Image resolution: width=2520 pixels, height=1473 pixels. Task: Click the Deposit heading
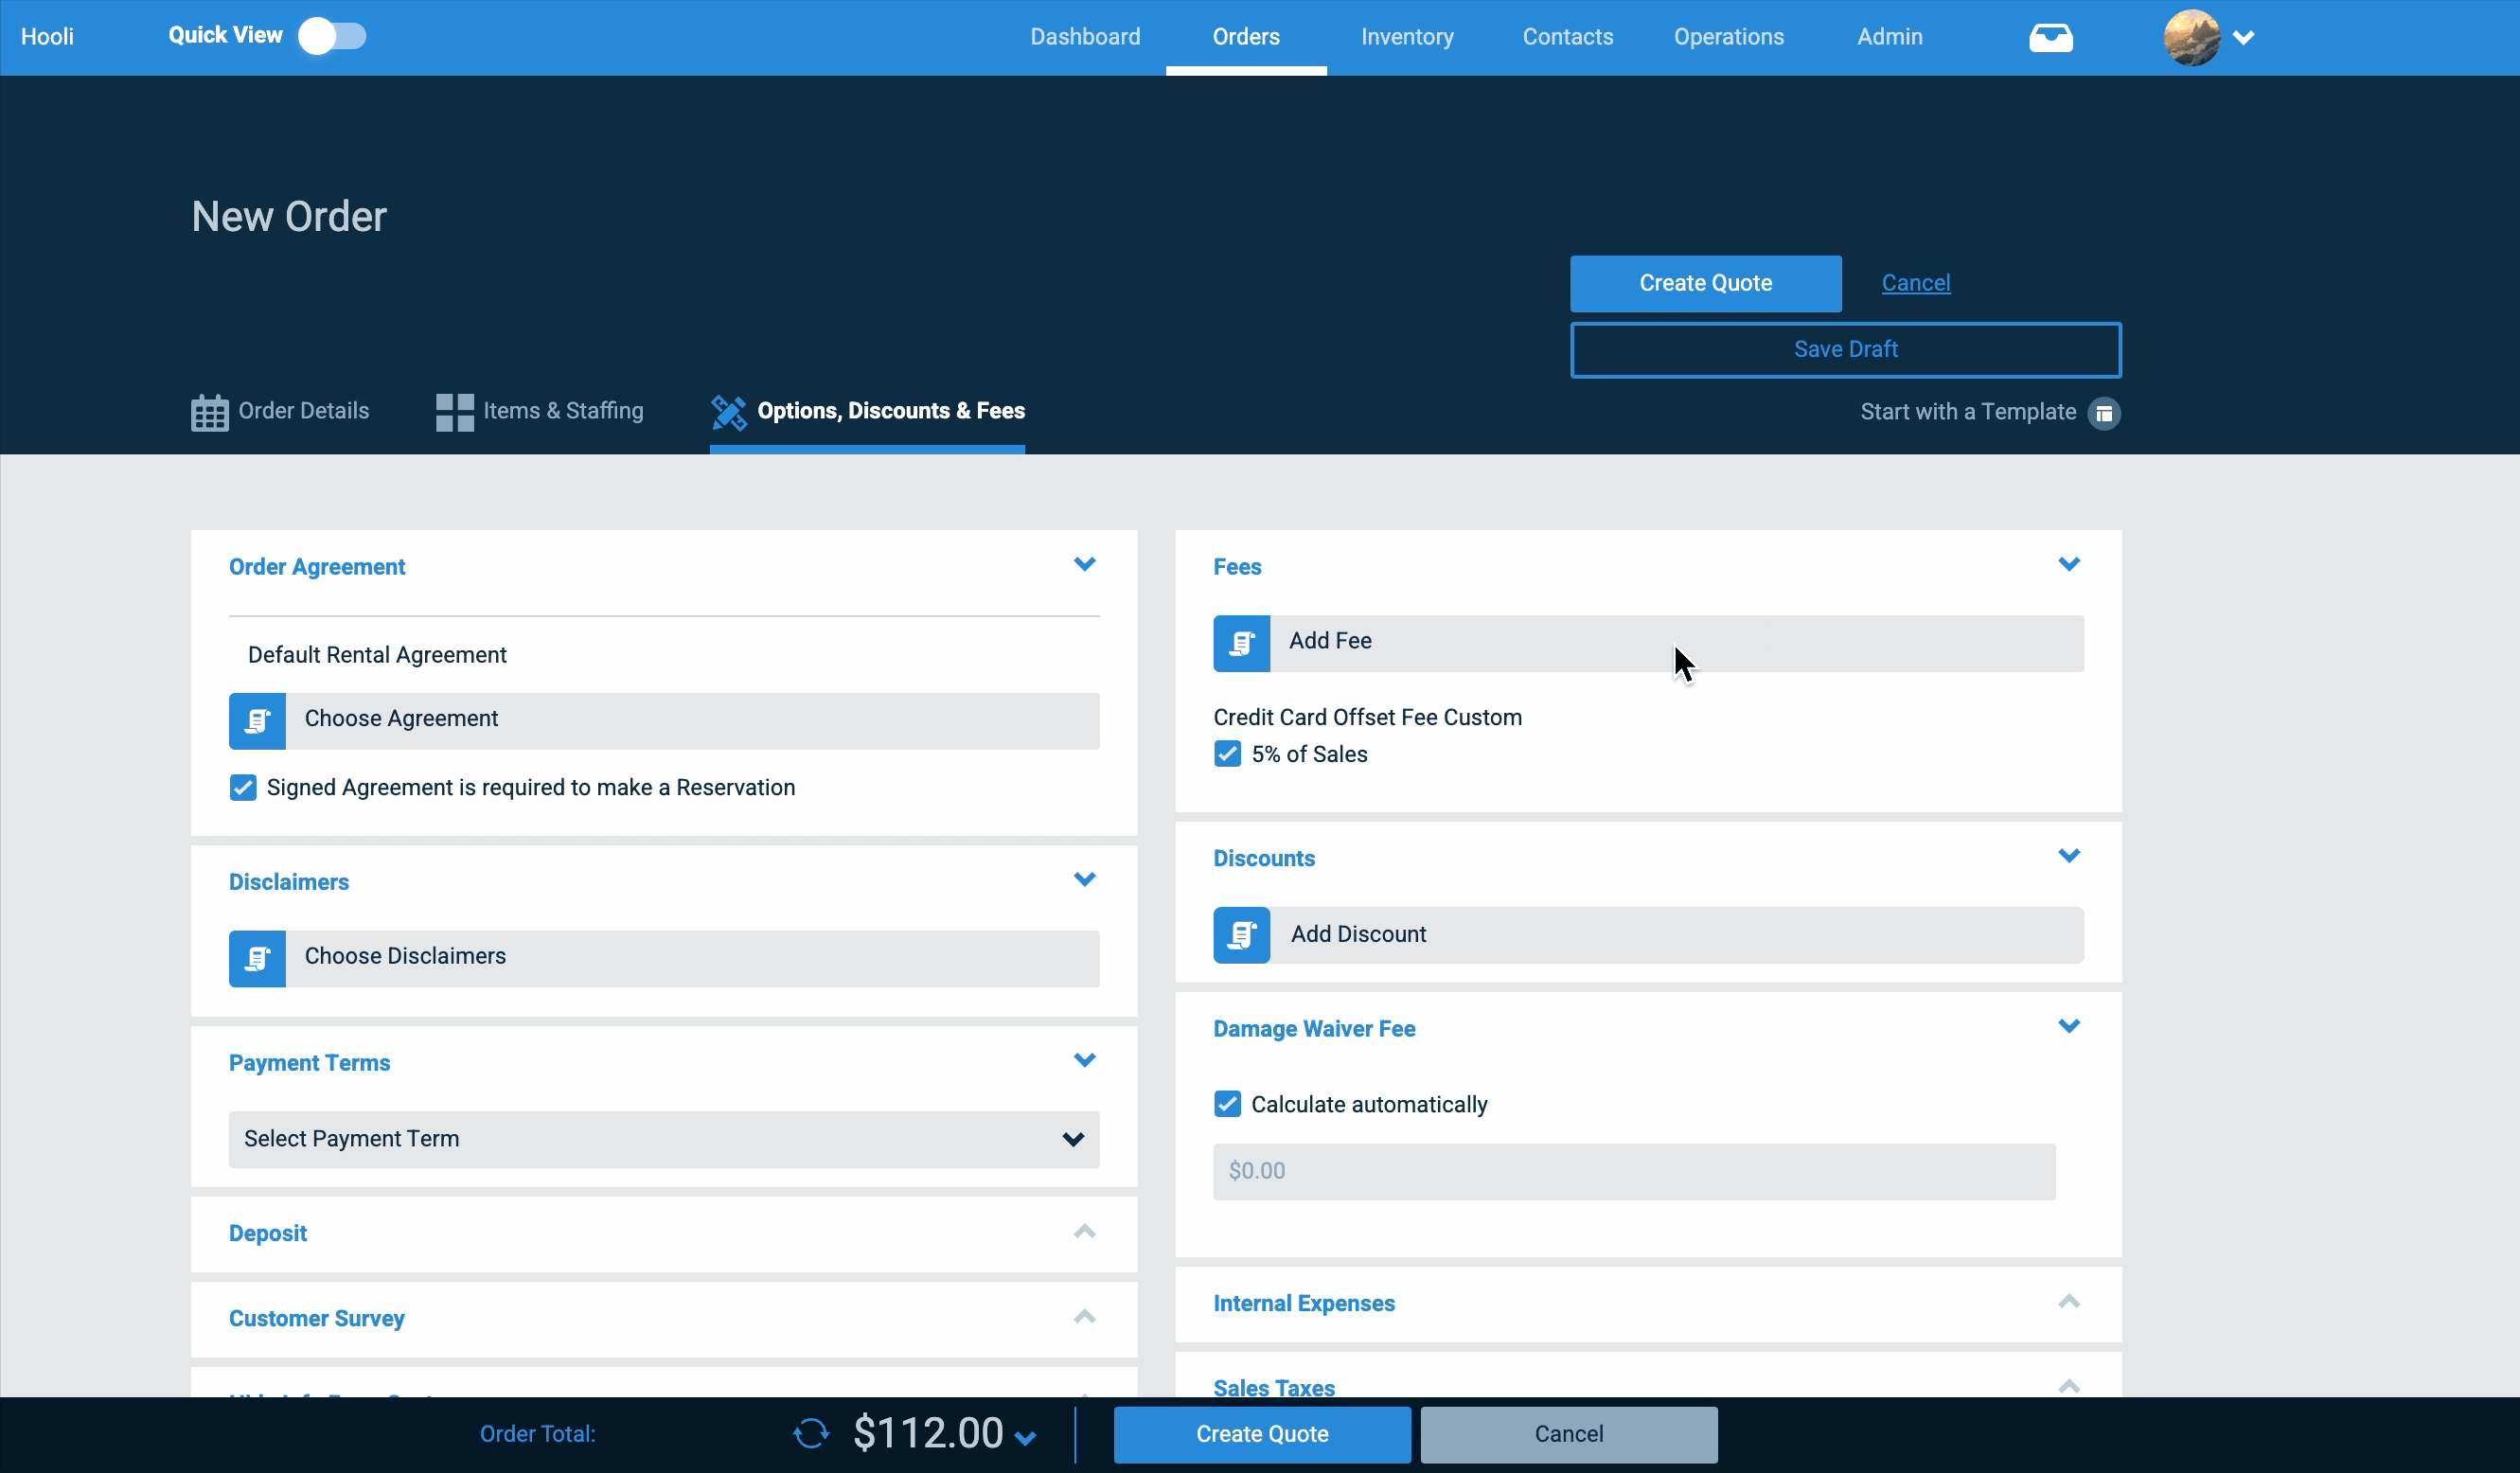(268, 1234)
